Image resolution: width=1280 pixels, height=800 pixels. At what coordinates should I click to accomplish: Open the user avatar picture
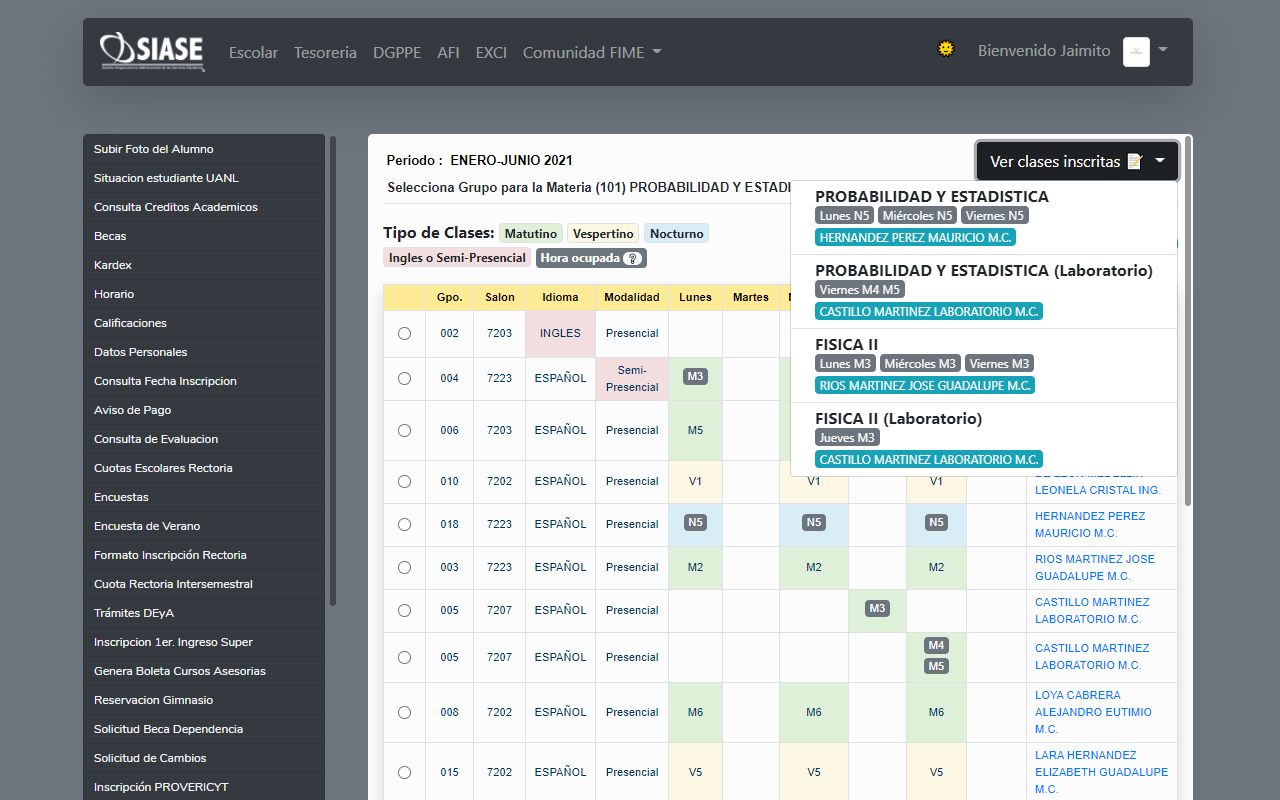pyautogui.click(x=1136, y=52)
